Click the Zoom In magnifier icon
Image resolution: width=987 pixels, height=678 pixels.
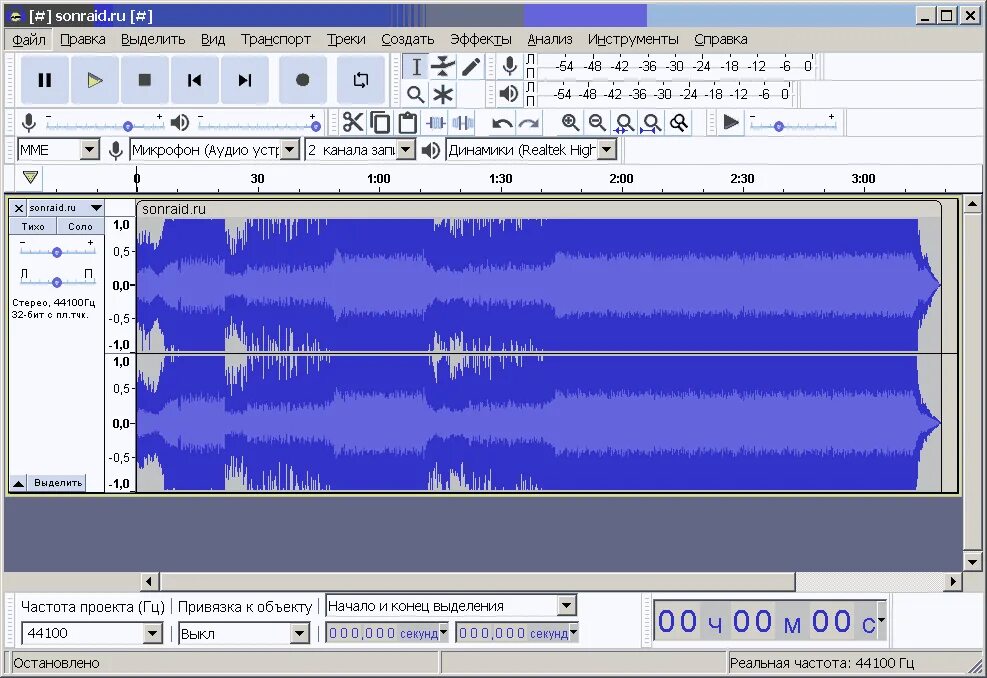pyautogui.click(x=570, y=122)
